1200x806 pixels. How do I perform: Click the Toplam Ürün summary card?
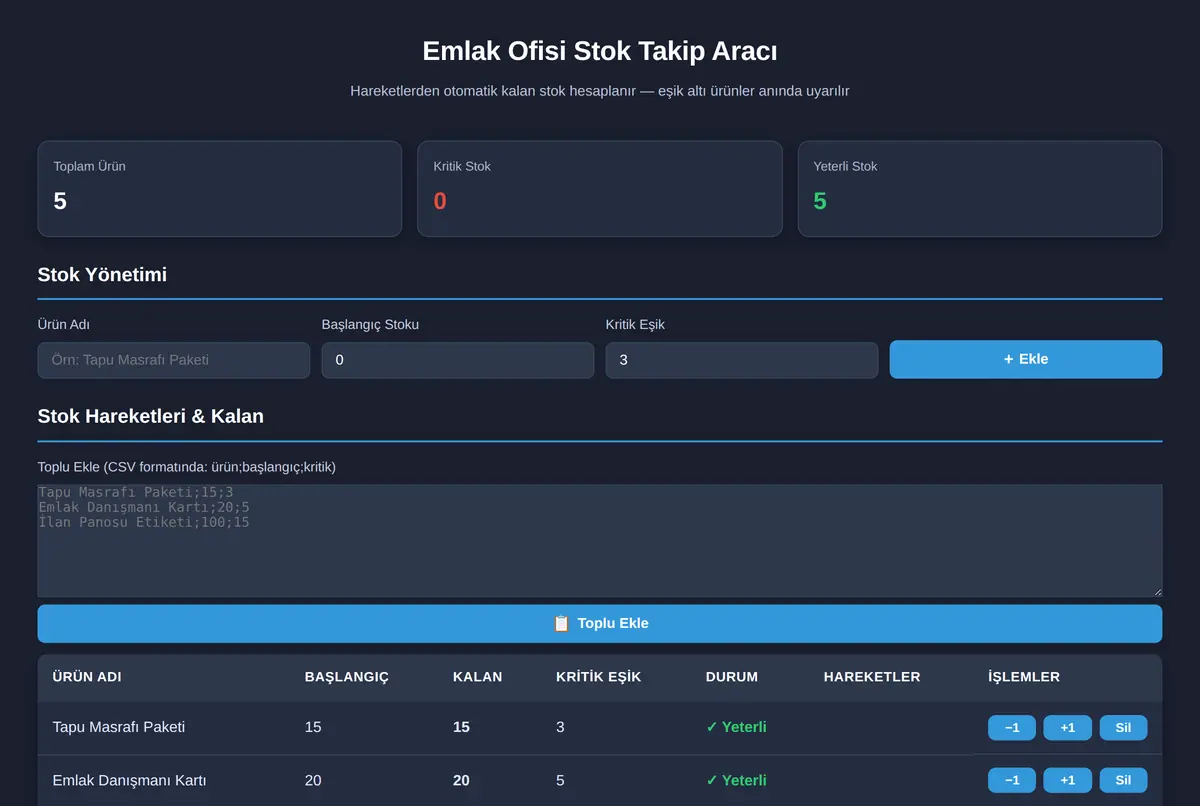tap(220, 189)
